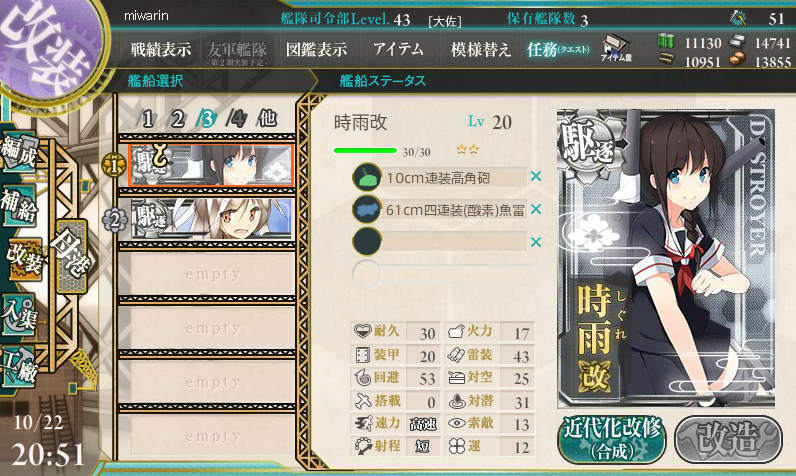
Task: Clear the empty third equipment slot X
Action: 536,242
